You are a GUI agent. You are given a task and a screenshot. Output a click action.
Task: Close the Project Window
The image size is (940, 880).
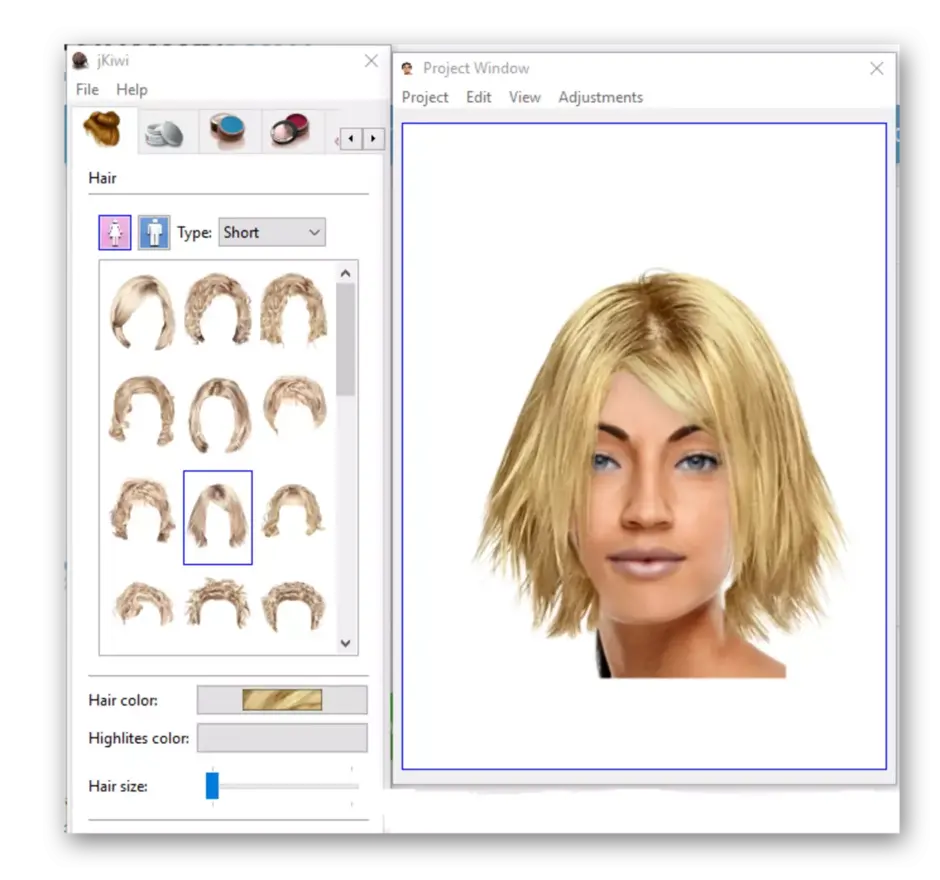pyautogui.click(x=876, y=68)
